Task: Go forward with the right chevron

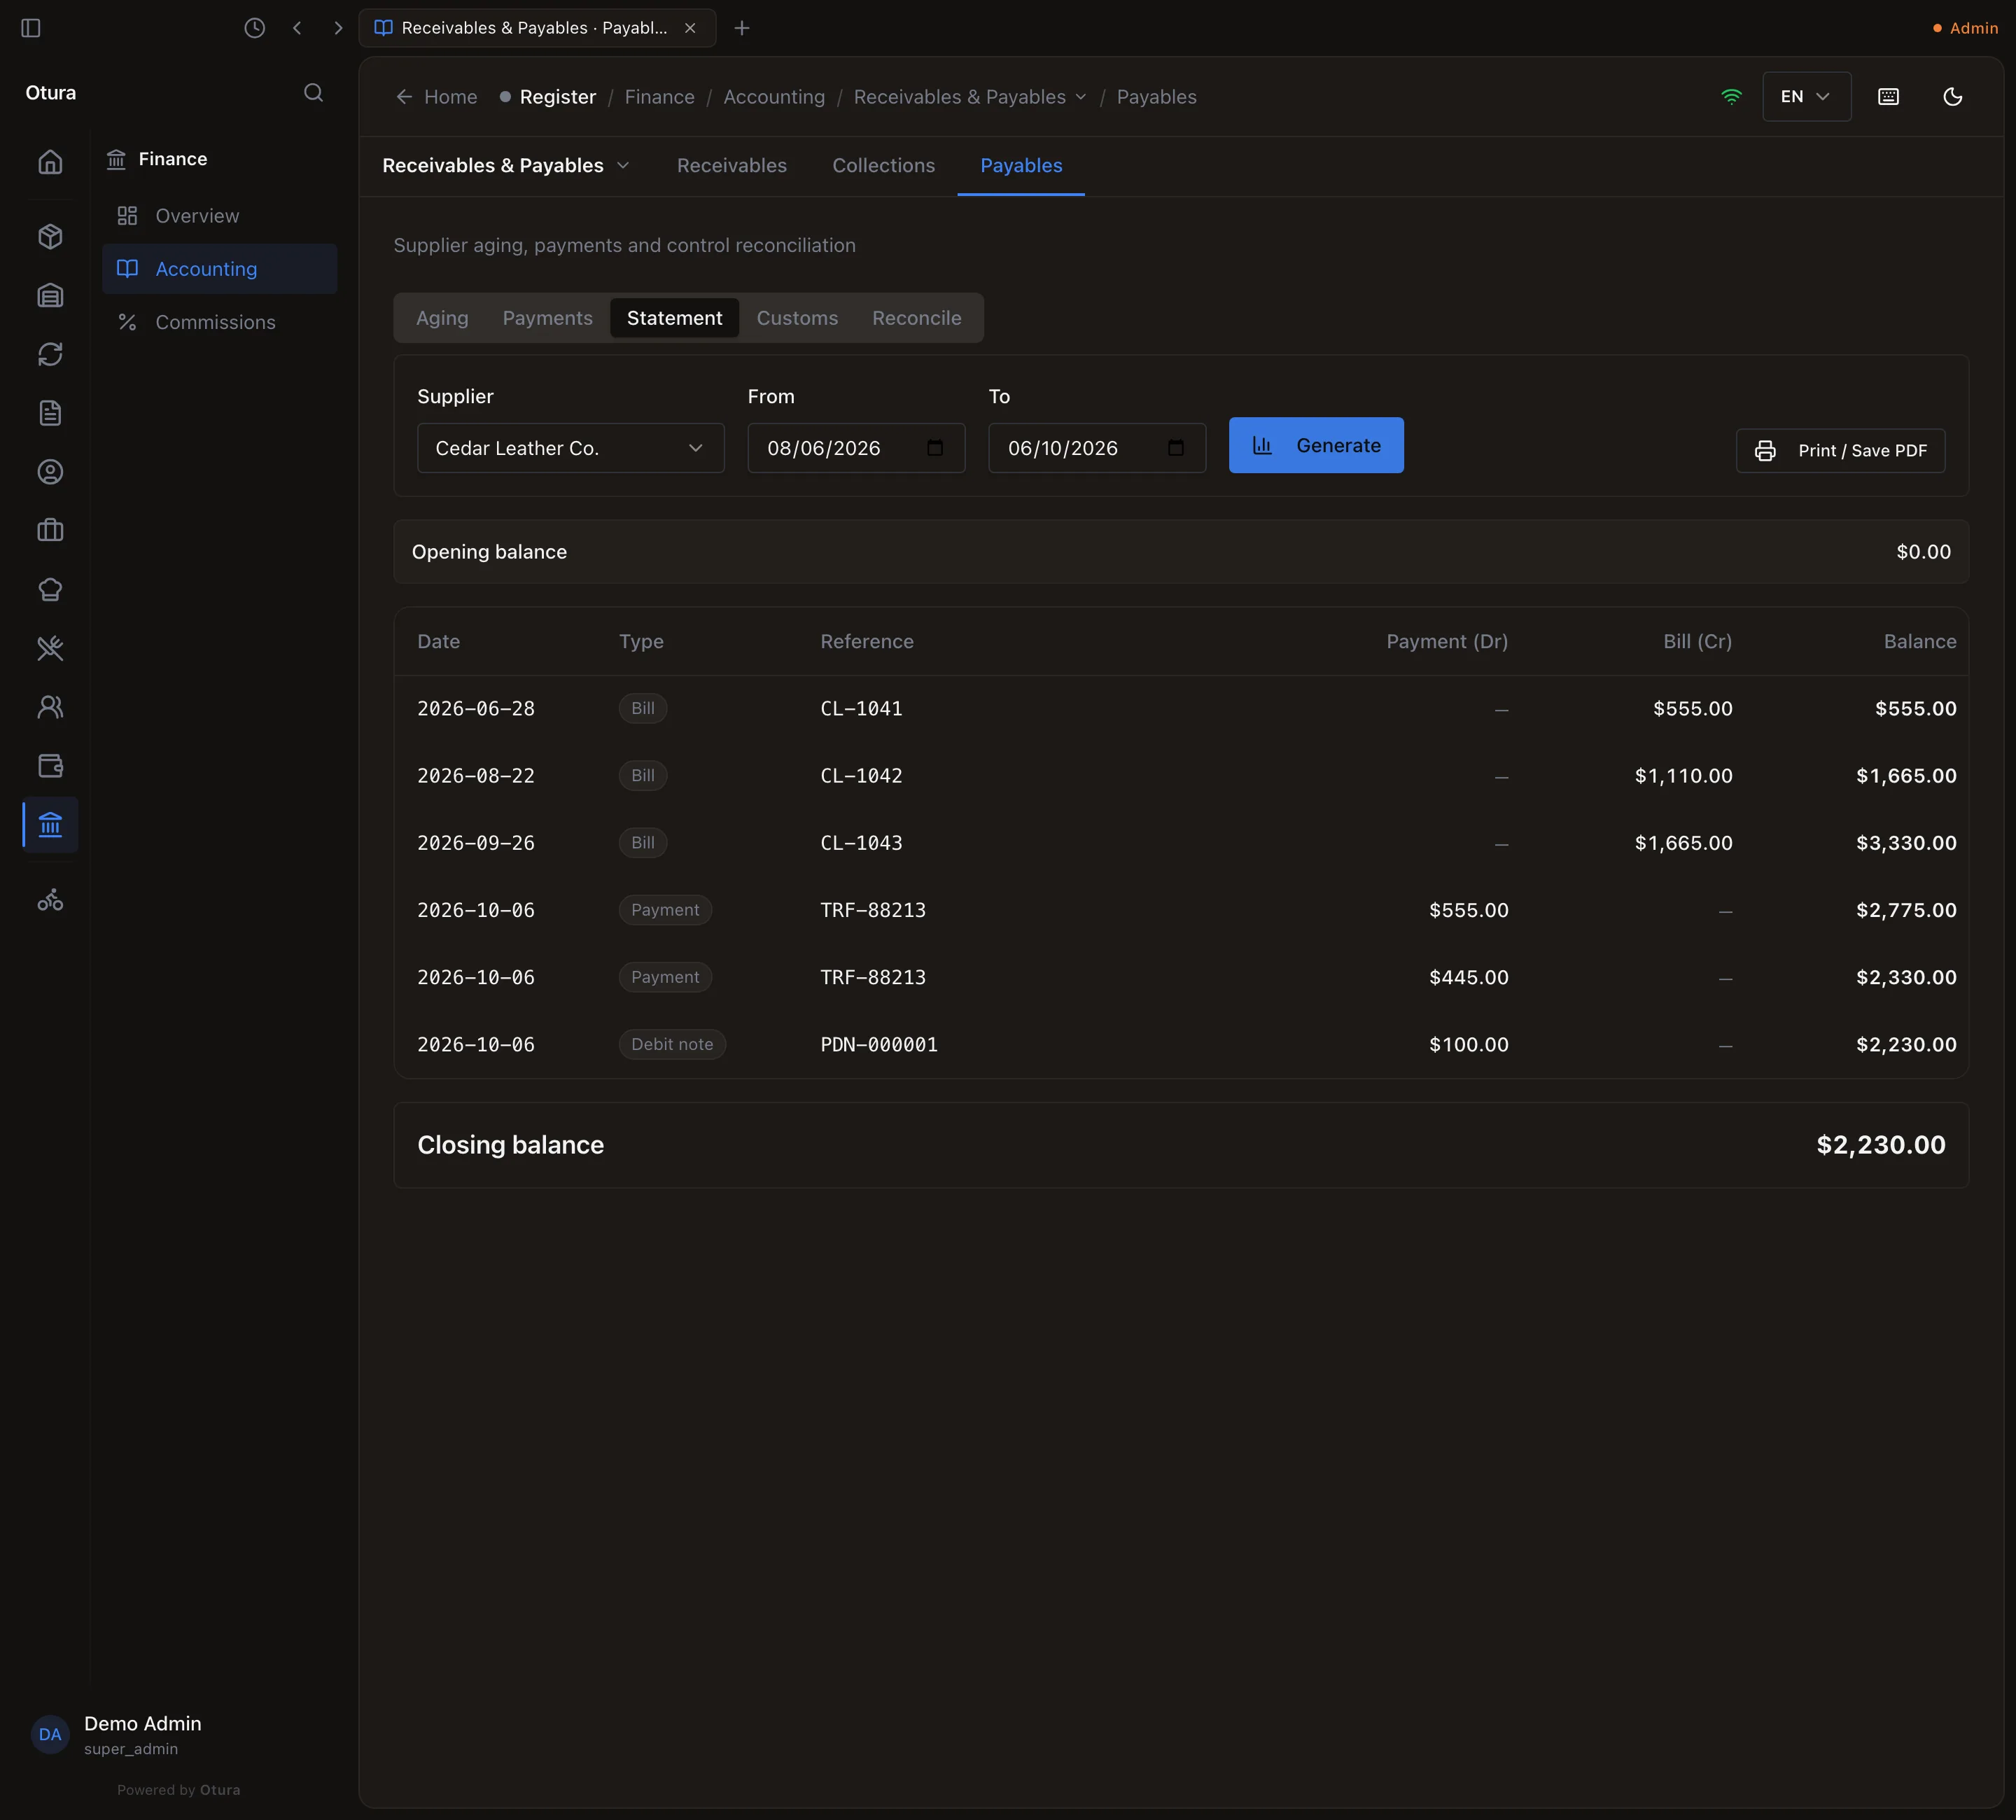Action: point(338,28)
